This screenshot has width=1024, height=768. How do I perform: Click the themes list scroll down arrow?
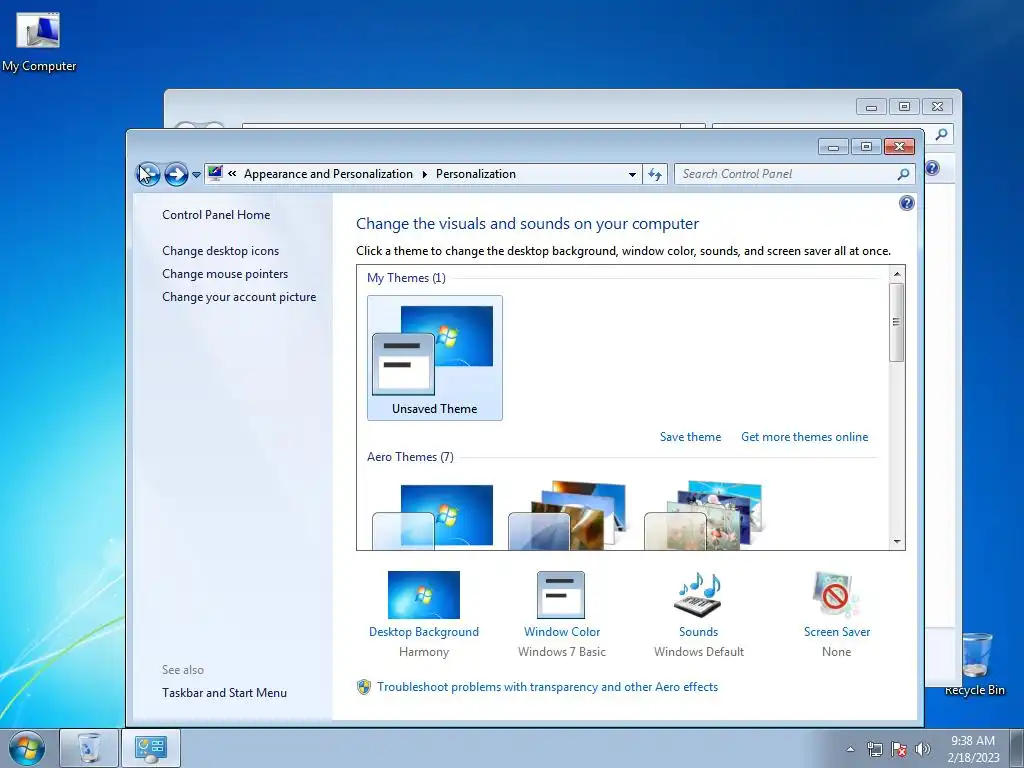pyautogui.click(x=897, y=541)
